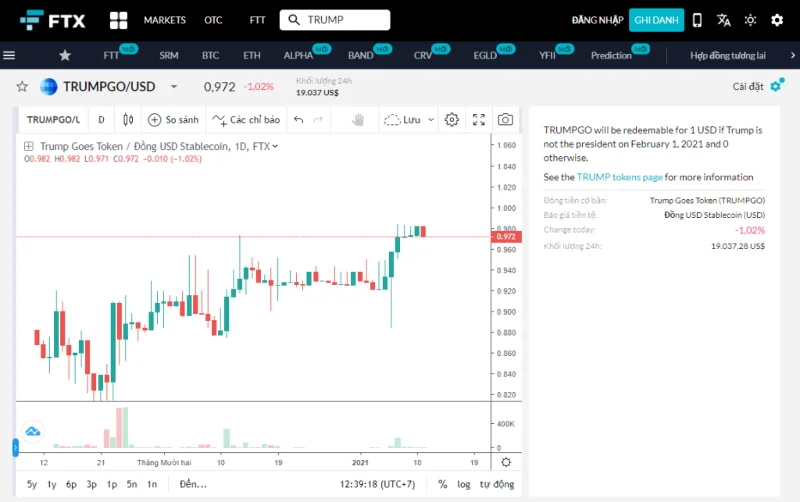The image size is (800, 502).
Task: Set chart range to 1n
Action: (x=152, y=484)
